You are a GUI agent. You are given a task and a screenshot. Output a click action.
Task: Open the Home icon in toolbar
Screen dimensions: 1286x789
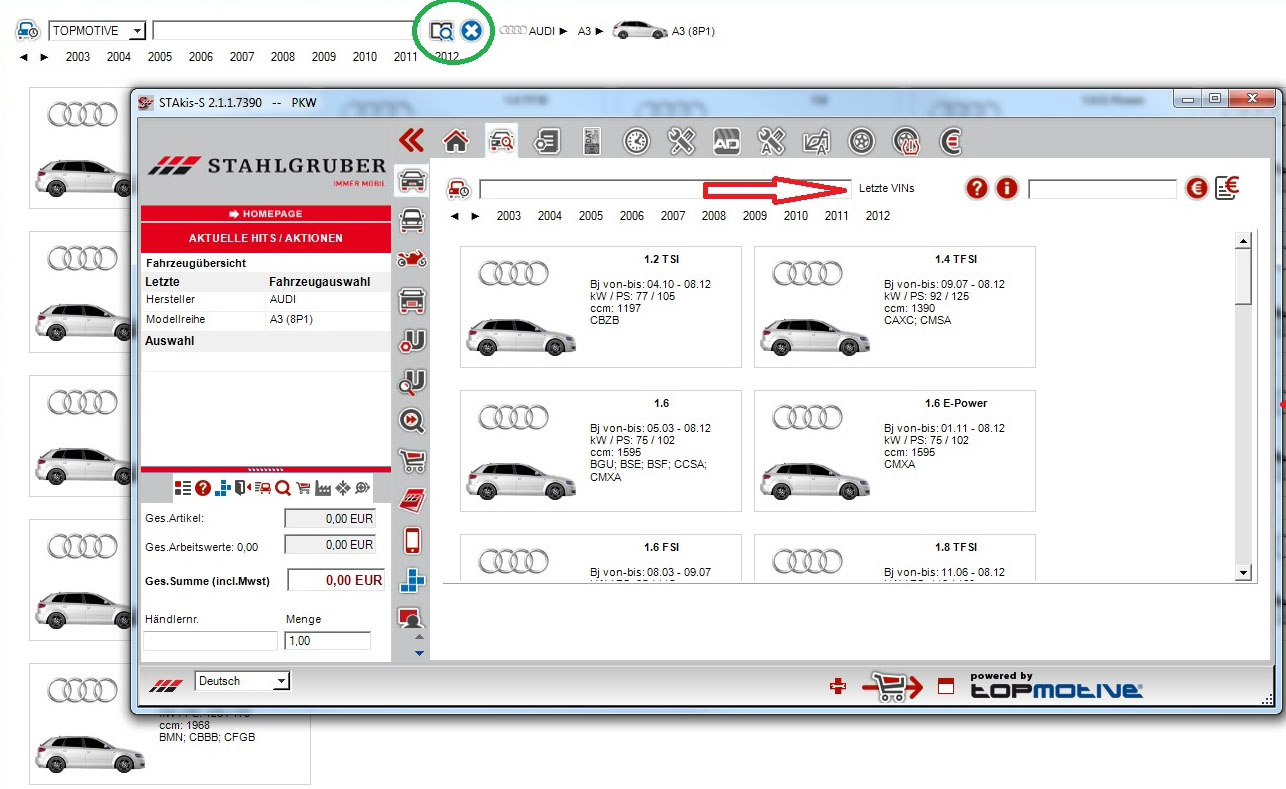(456, 141)
